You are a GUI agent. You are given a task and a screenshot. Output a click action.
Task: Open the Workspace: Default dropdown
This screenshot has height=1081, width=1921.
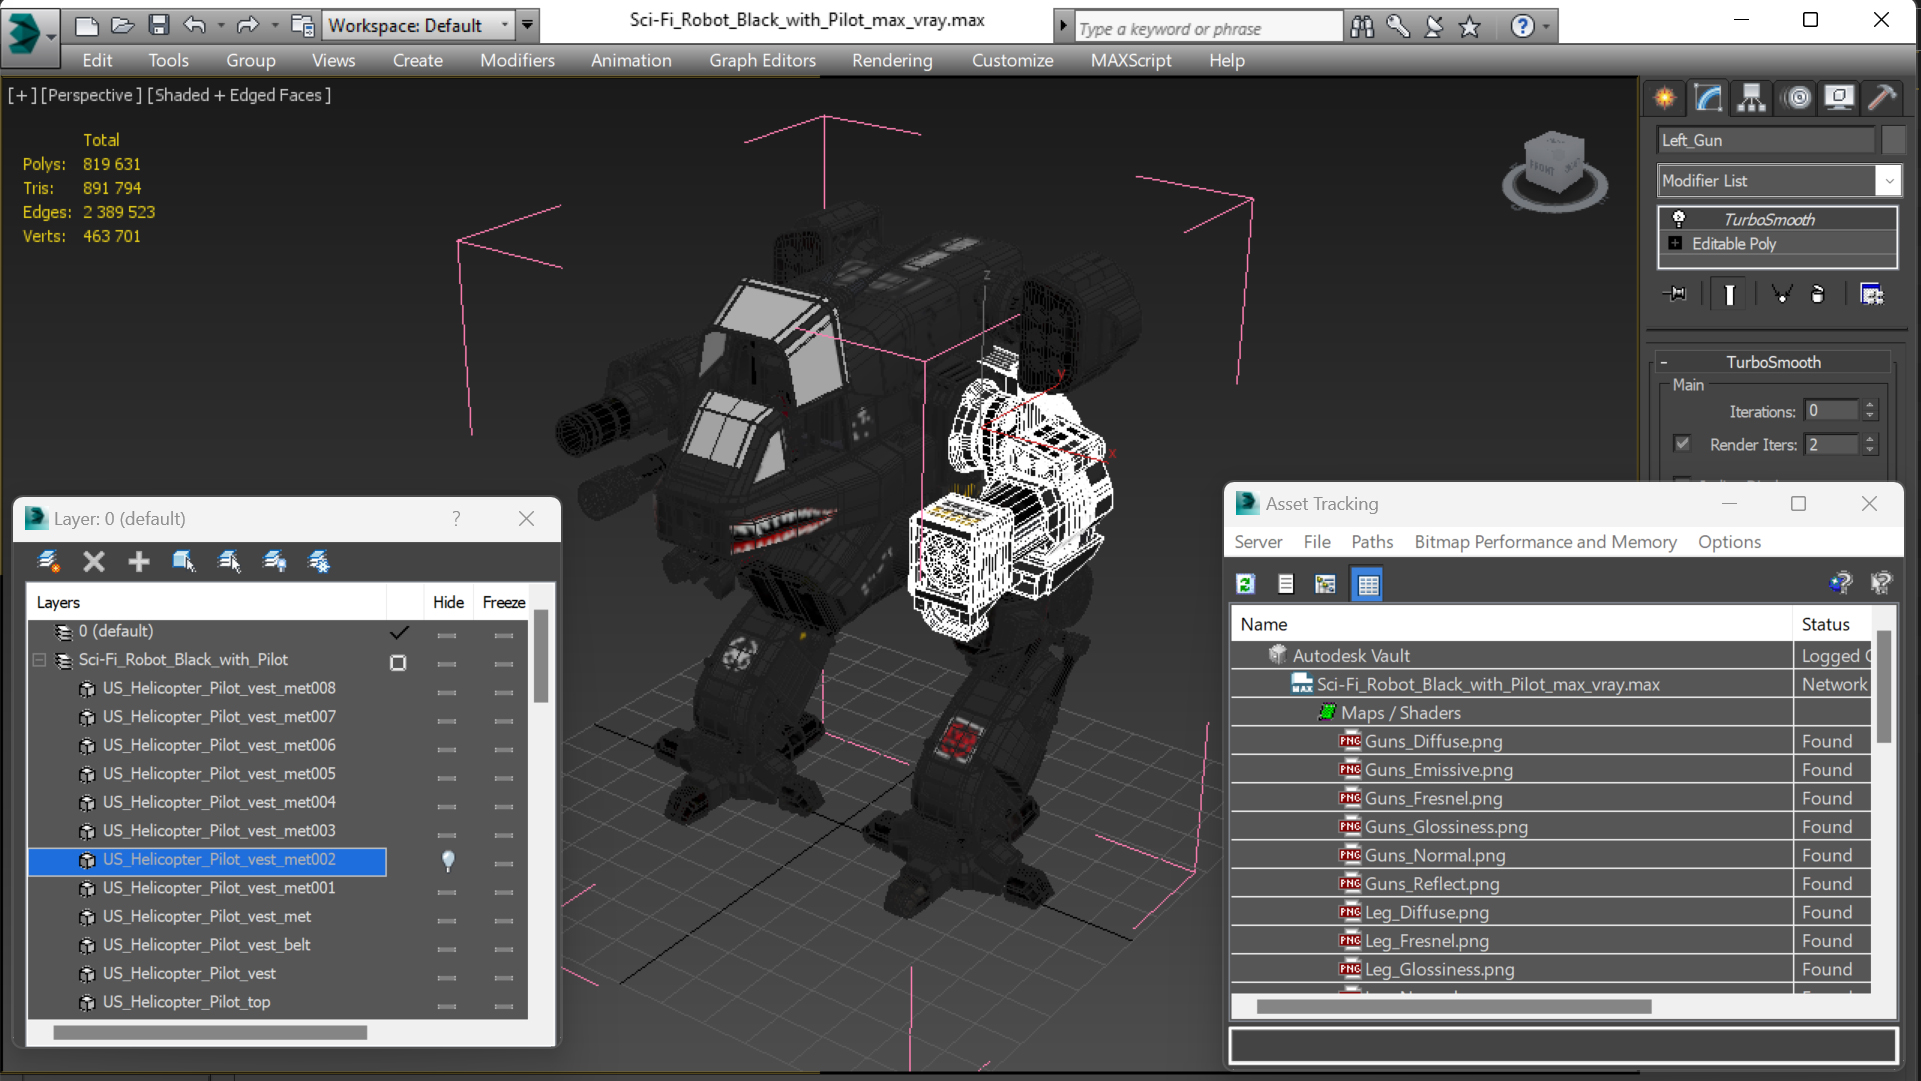(x=420, y=25)
